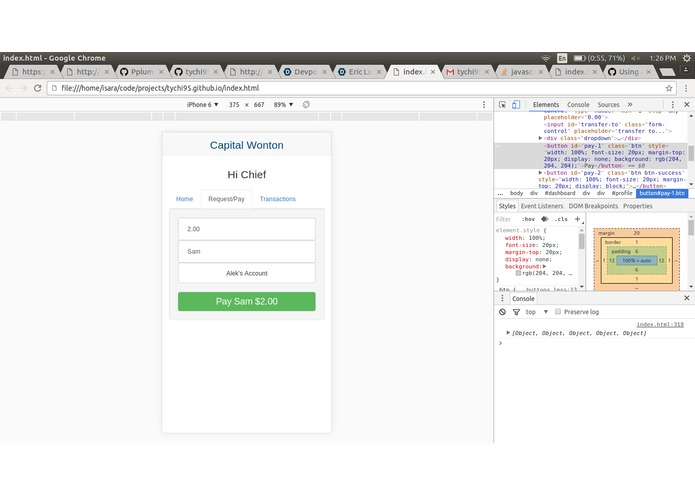The width and height of the screenshot is (695, 494).
Task: Click the Pay Sam $2.00 button
Action: (x=247, y=301)
